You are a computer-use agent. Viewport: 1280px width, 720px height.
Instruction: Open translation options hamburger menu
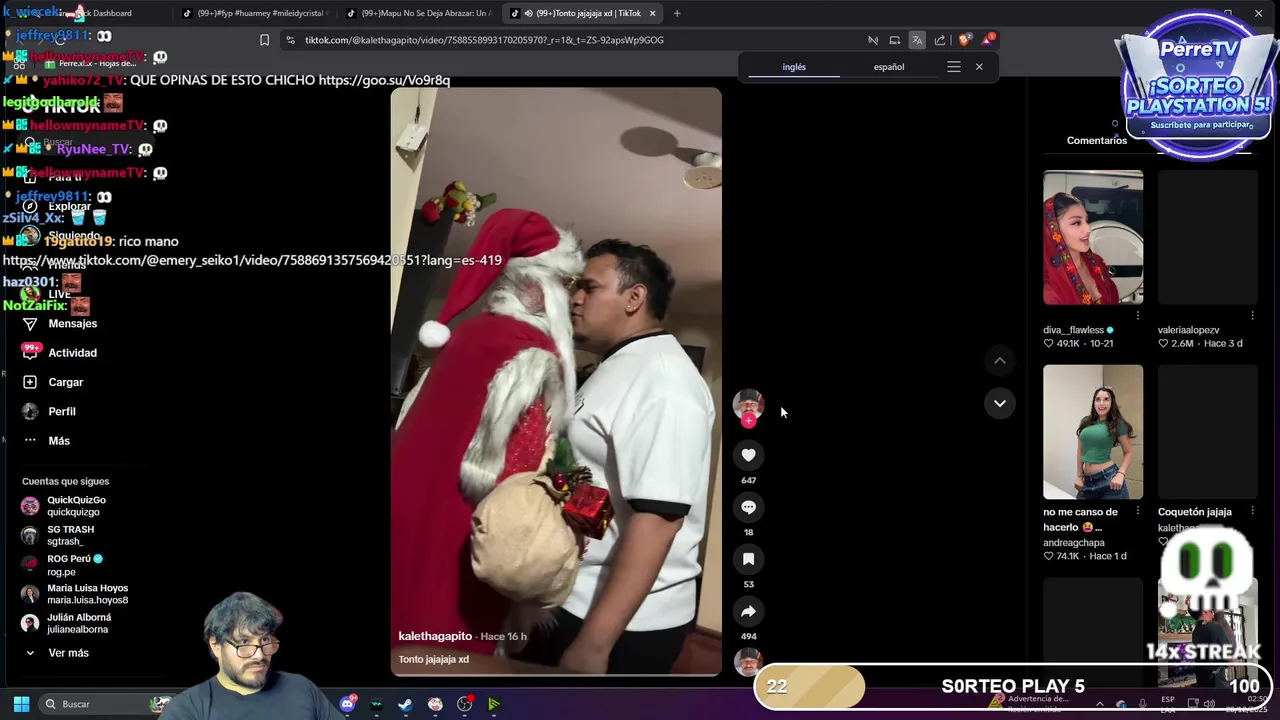tap(954, 67)
